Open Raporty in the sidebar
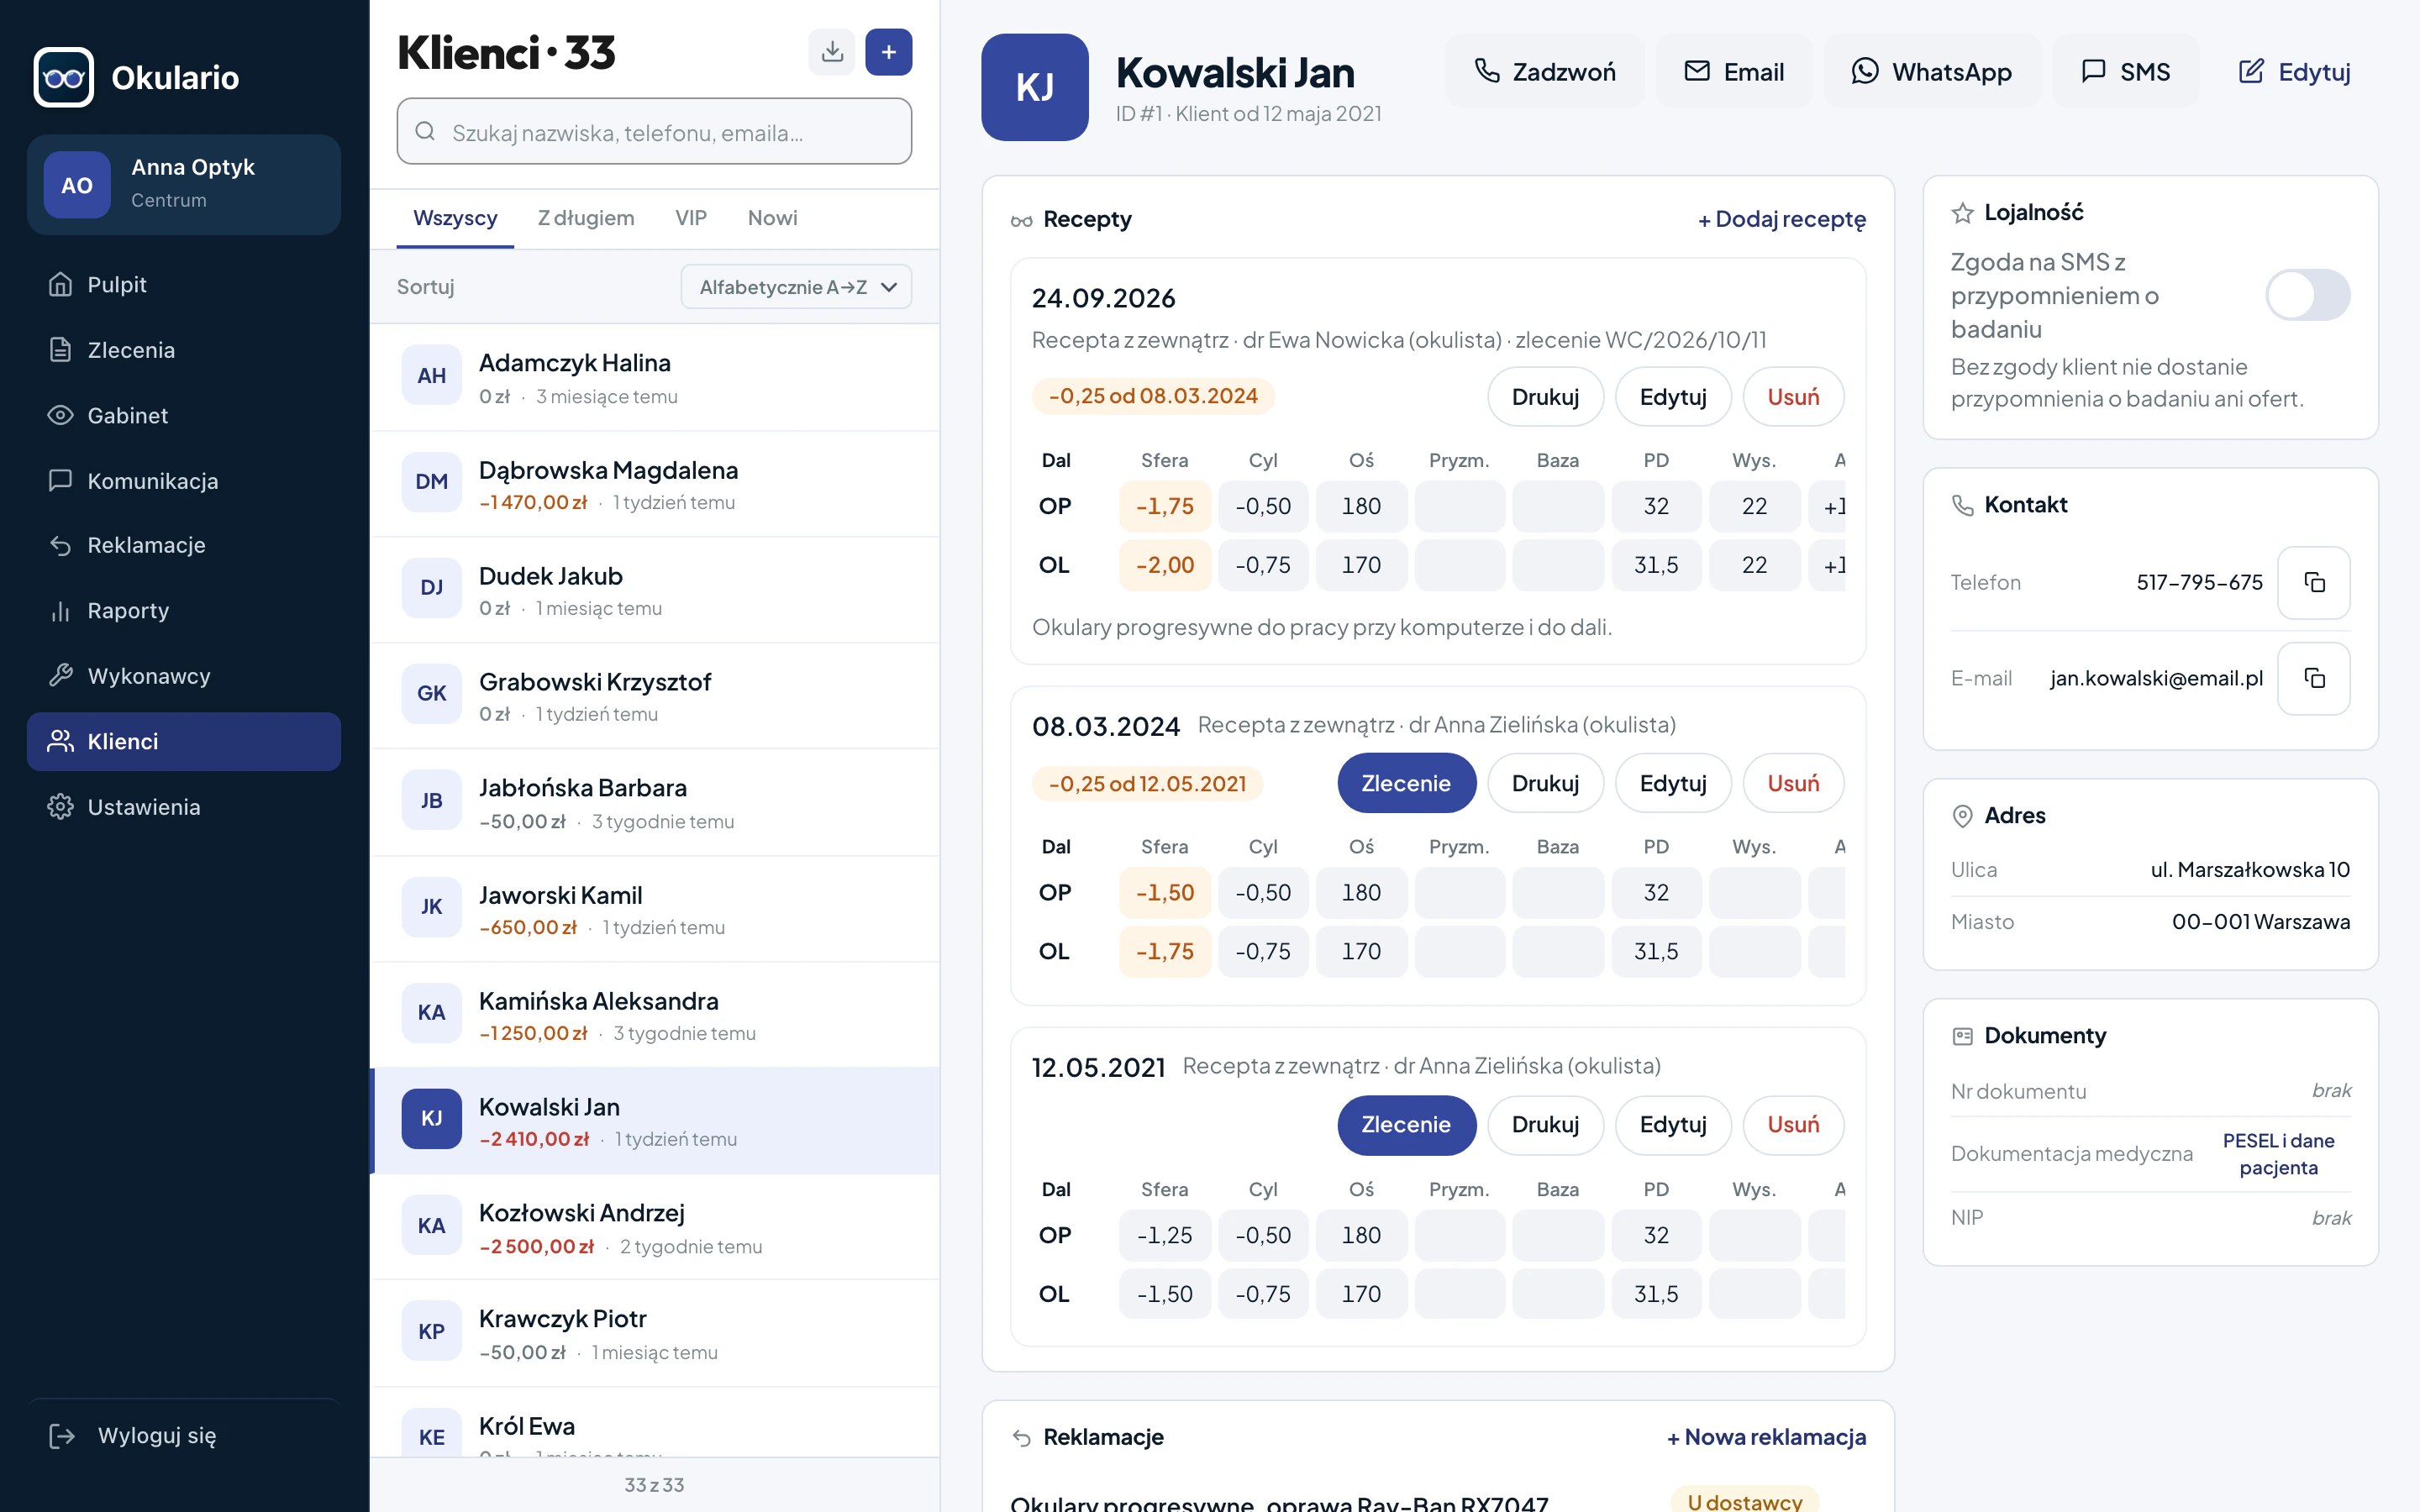The width and height of the screenshot is (2420, 1512). pyautogui.click(x=184, y=611)
